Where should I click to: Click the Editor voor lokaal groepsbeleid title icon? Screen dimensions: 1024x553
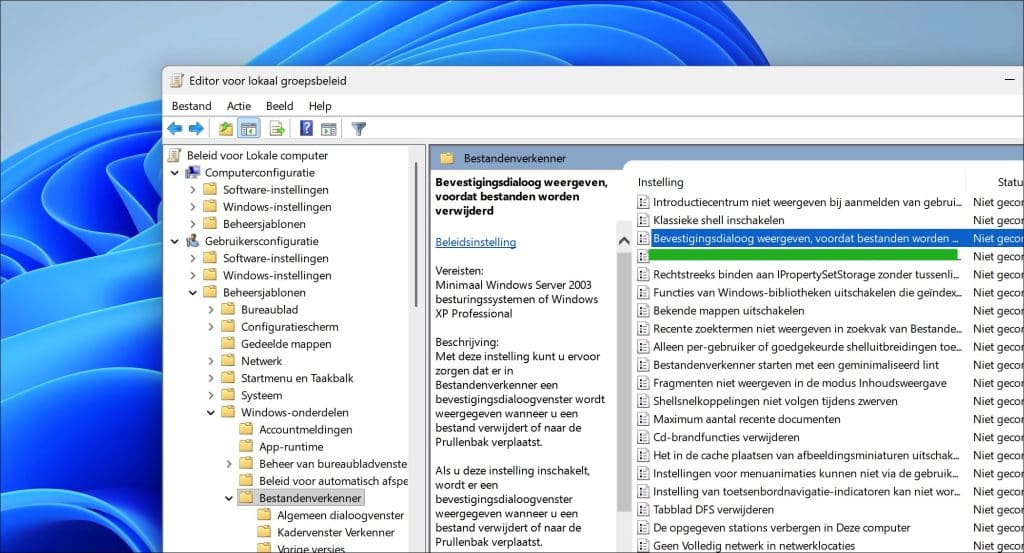pyautogui.click(x=177, y=80)
